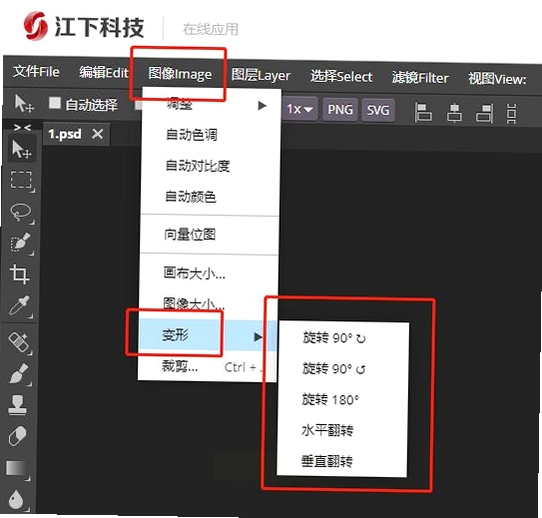This screenshot has width=542, height=518.
Task: Click the align right edges icon
Action: (x=485, y=113)
